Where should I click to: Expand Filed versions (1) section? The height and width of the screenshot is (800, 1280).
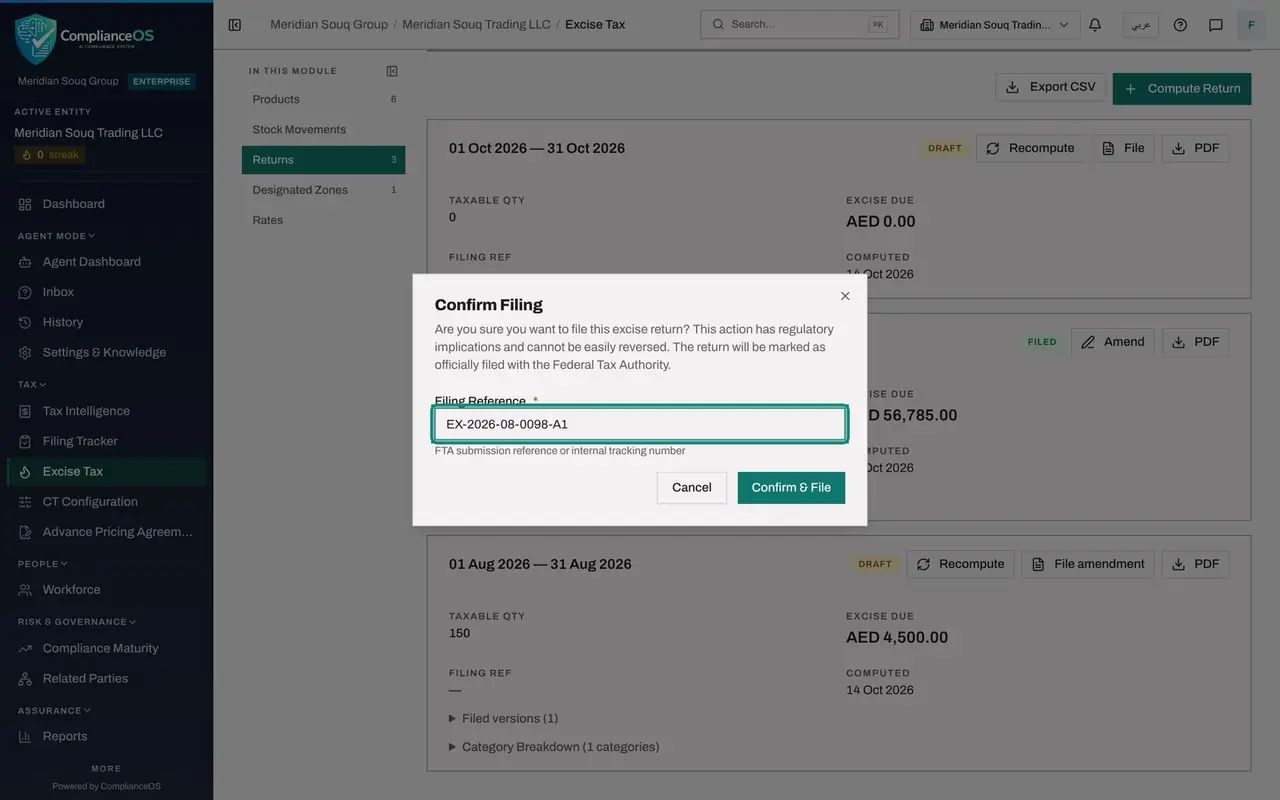pyautogui.click(x=503, y=718)
